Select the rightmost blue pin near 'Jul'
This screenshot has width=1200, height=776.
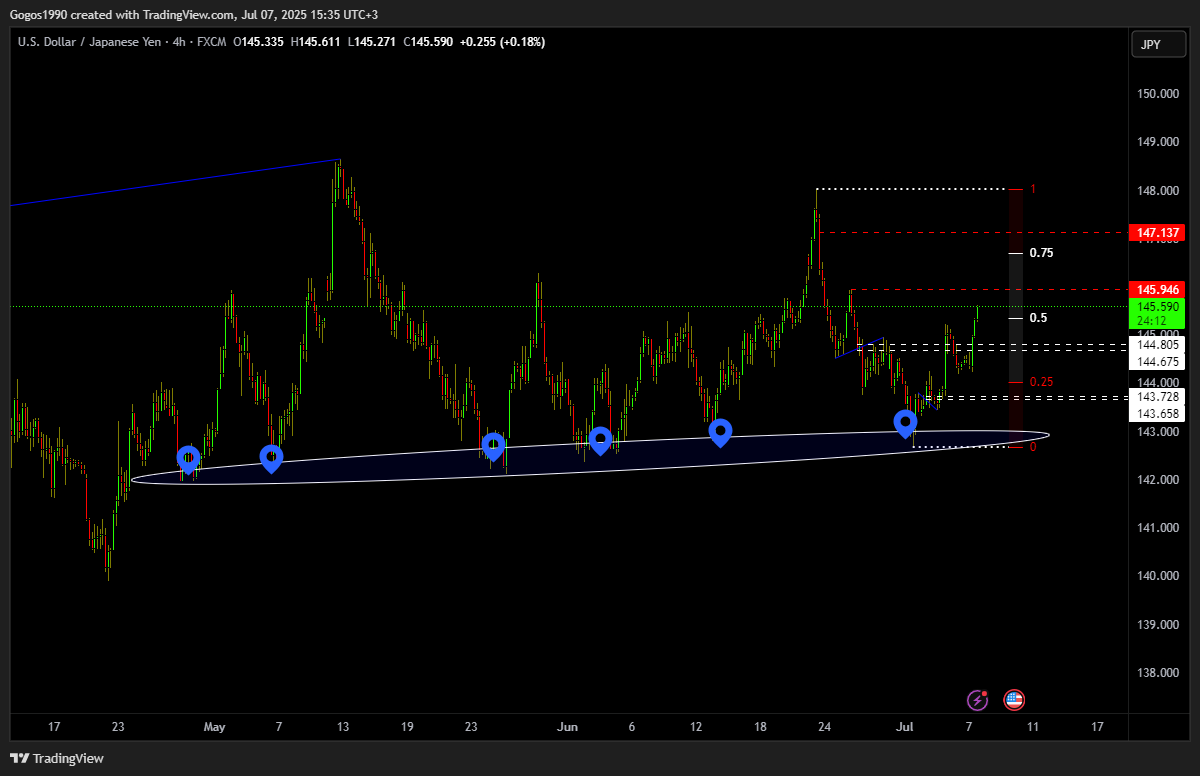pos(906,424)
